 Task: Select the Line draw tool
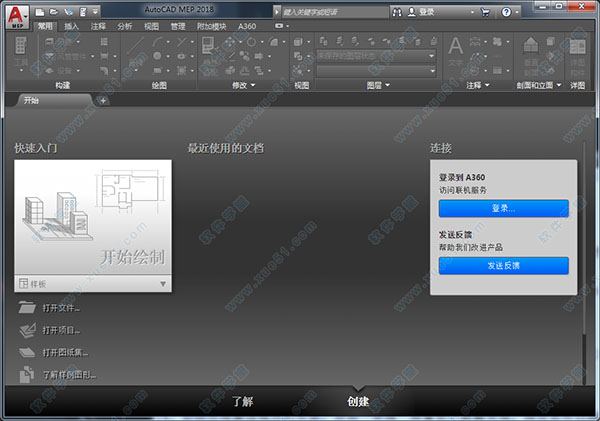135,46
